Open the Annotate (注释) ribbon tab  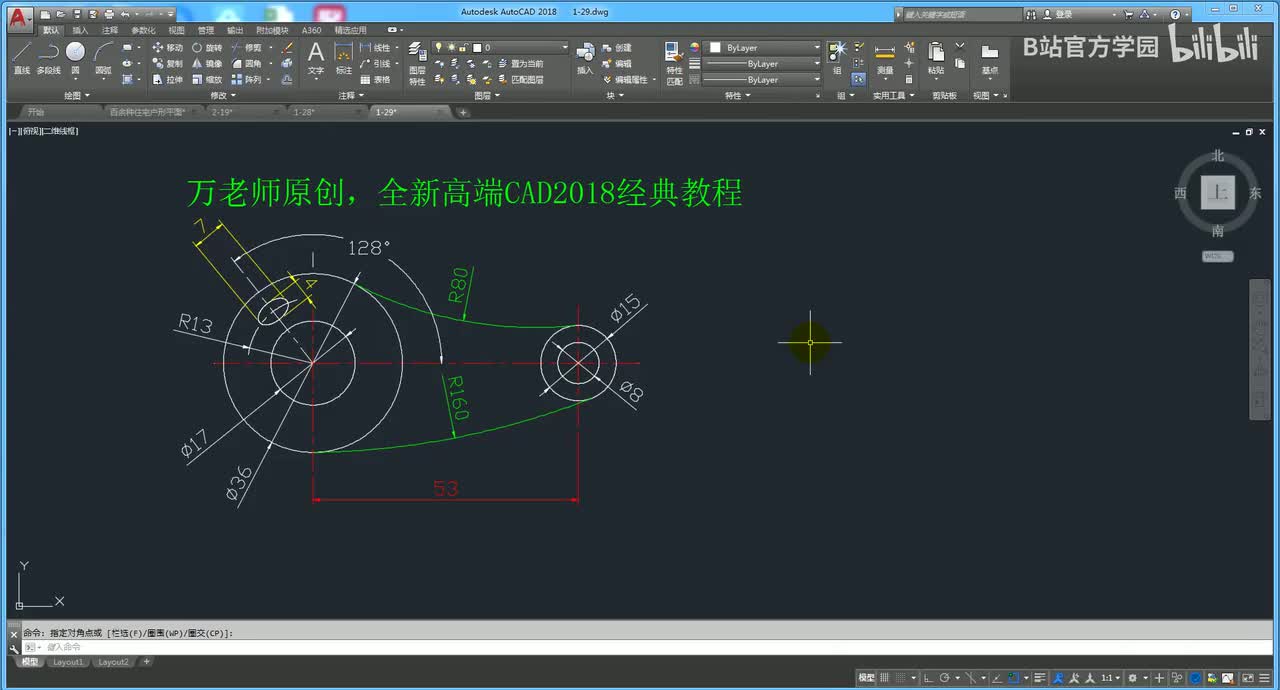point(109,30)
